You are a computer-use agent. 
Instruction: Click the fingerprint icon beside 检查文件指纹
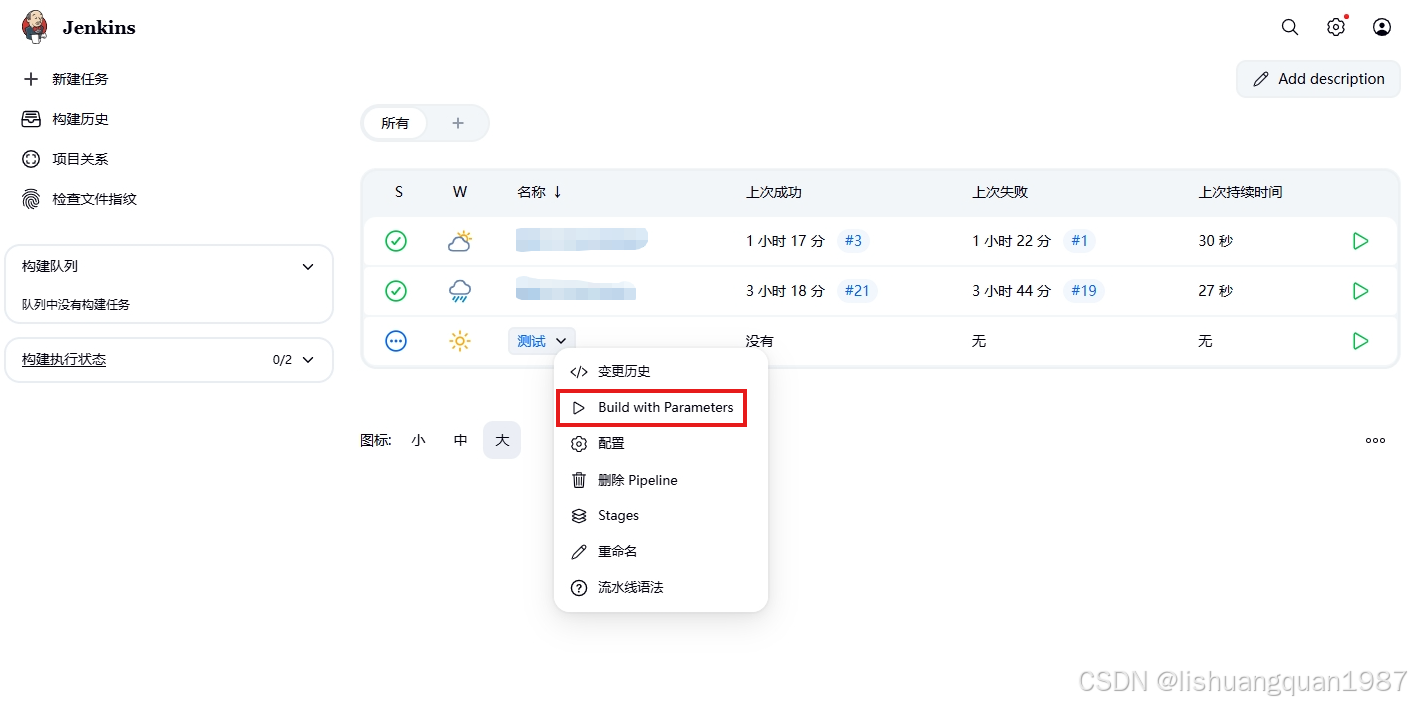point(31,199)
